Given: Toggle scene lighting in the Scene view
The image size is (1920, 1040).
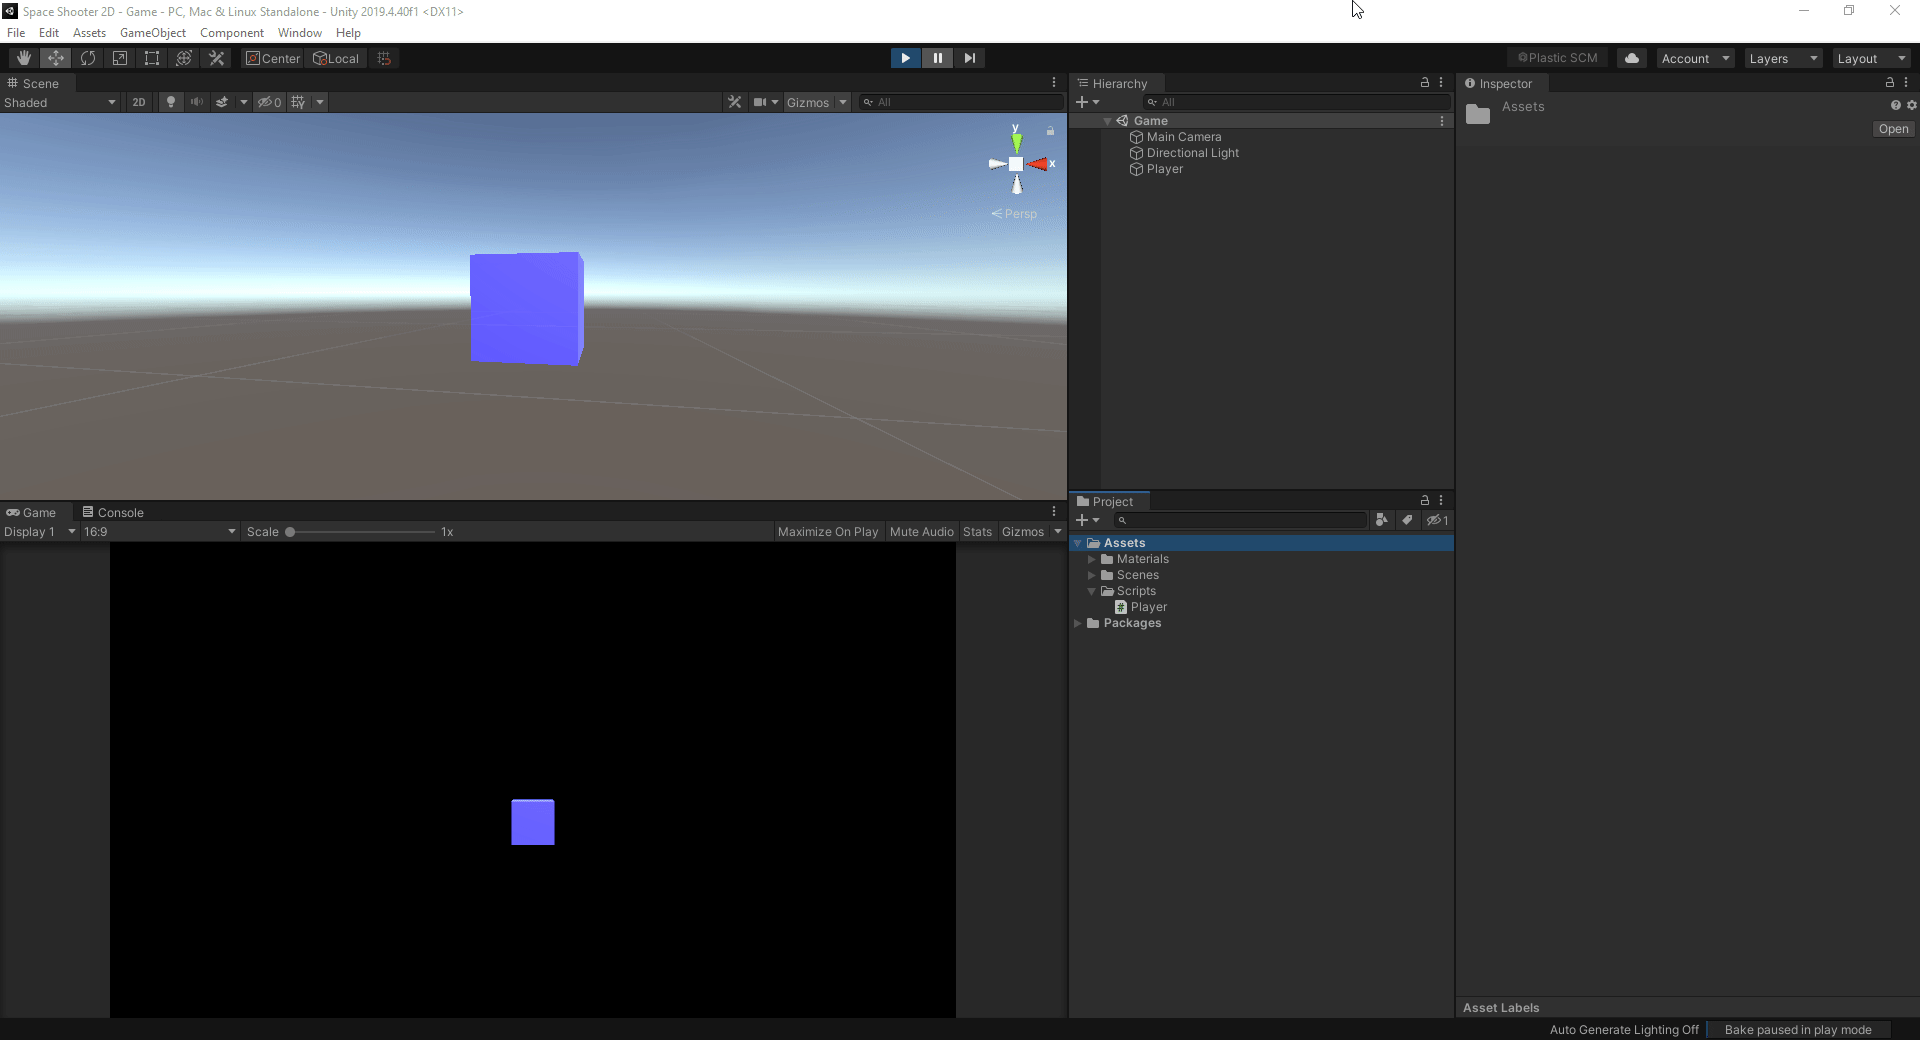Looking at the screenshot, I should [x=170, y=101].
